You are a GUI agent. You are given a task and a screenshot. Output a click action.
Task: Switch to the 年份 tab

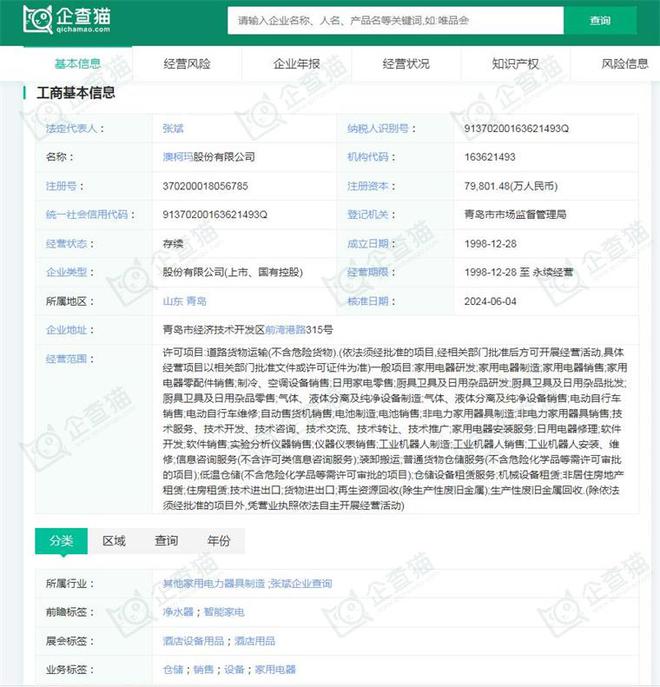click(x=219, y=541)
